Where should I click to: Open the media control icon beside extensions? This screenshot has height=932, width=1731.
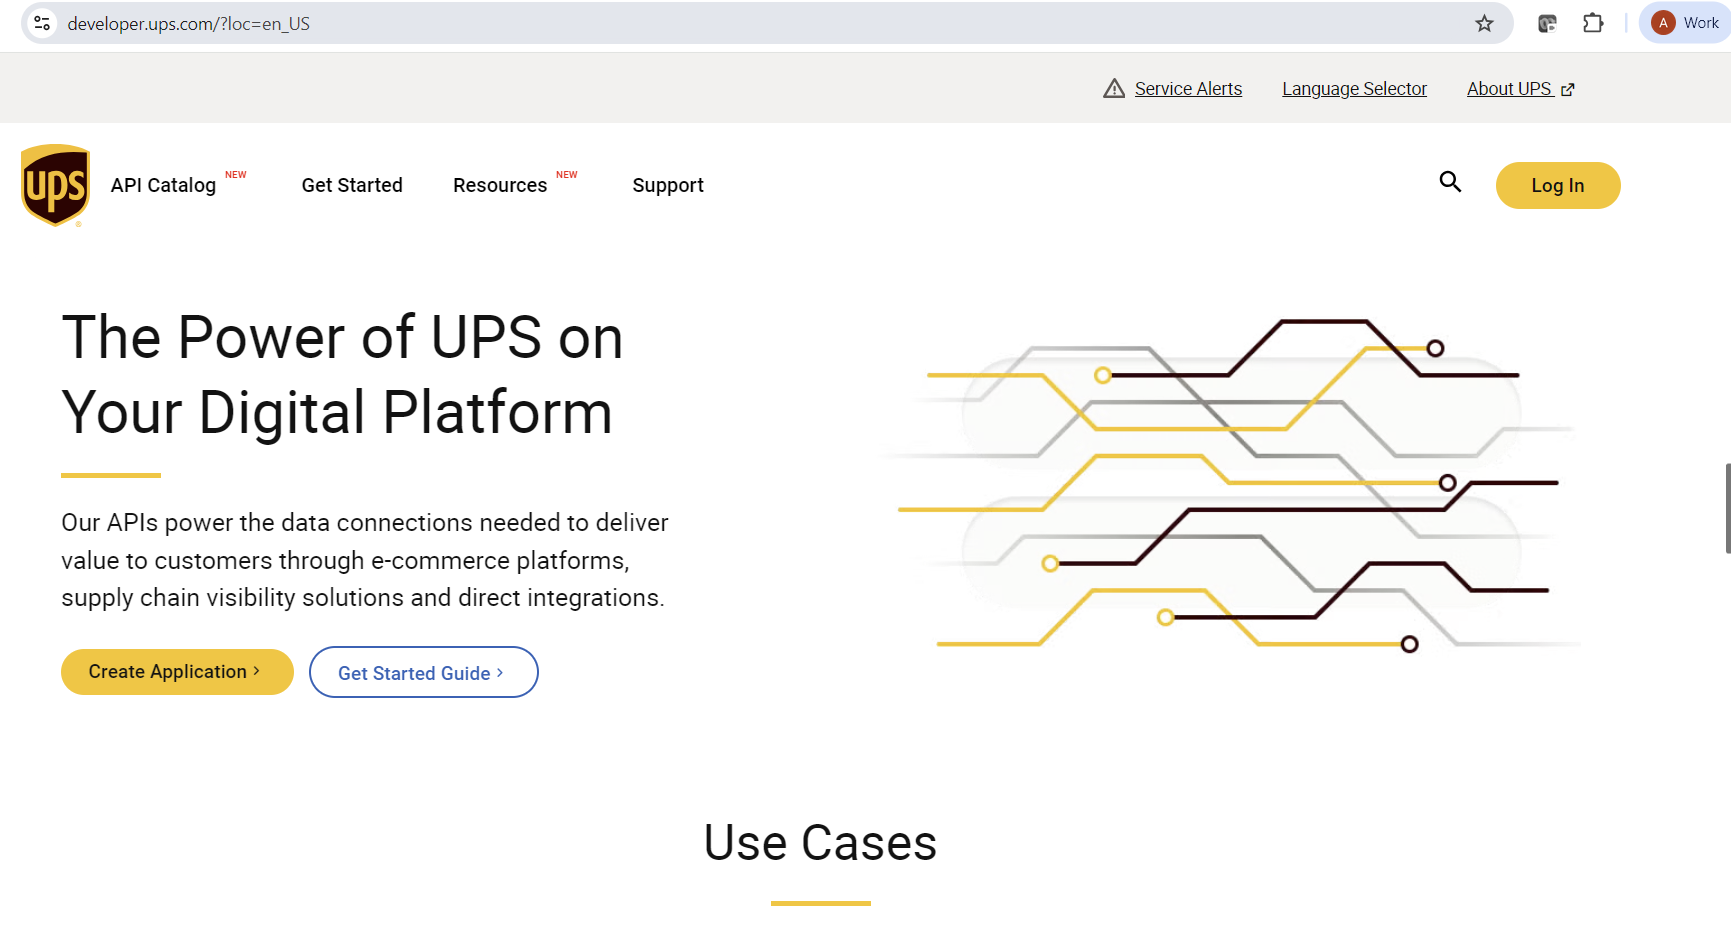(x=1547, y=23)
